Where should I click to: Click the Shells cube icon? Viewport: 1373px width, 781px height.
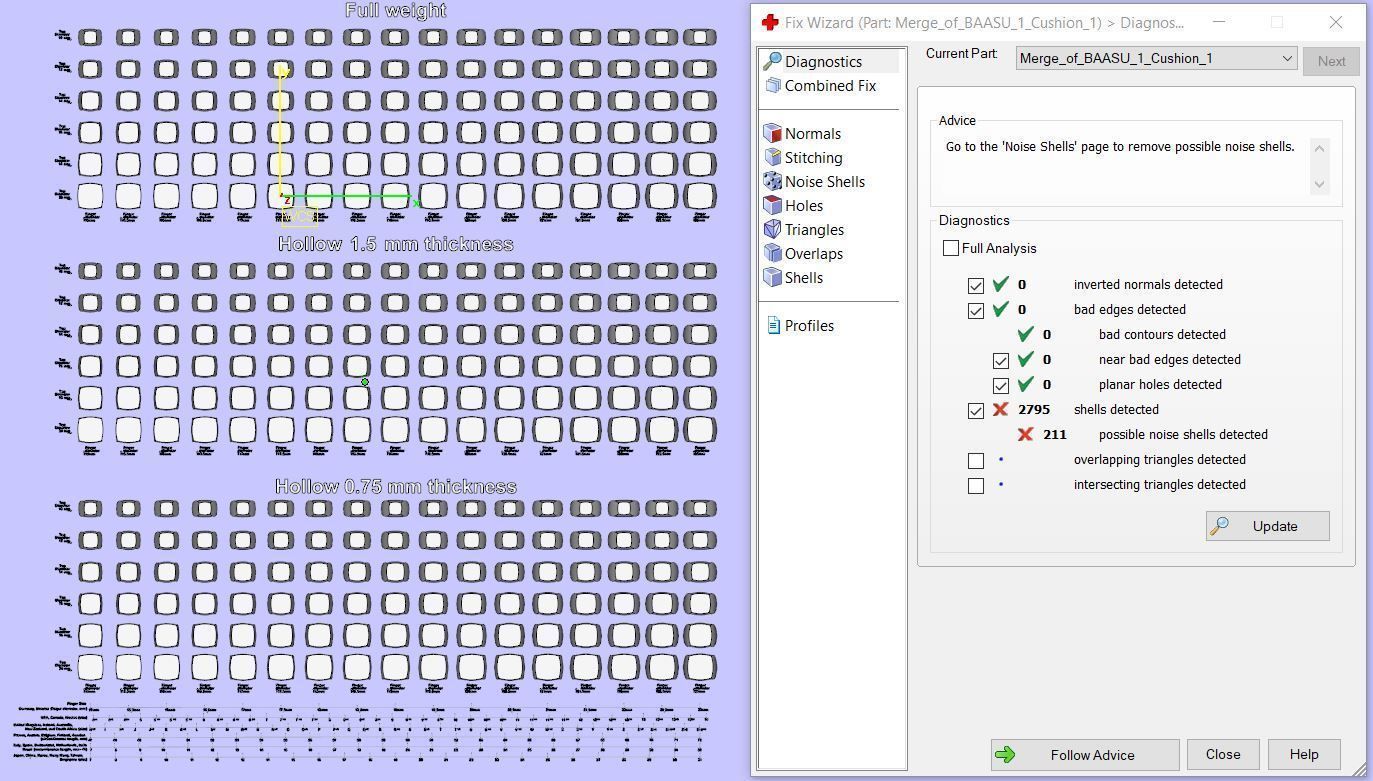[x=772, y=278]
